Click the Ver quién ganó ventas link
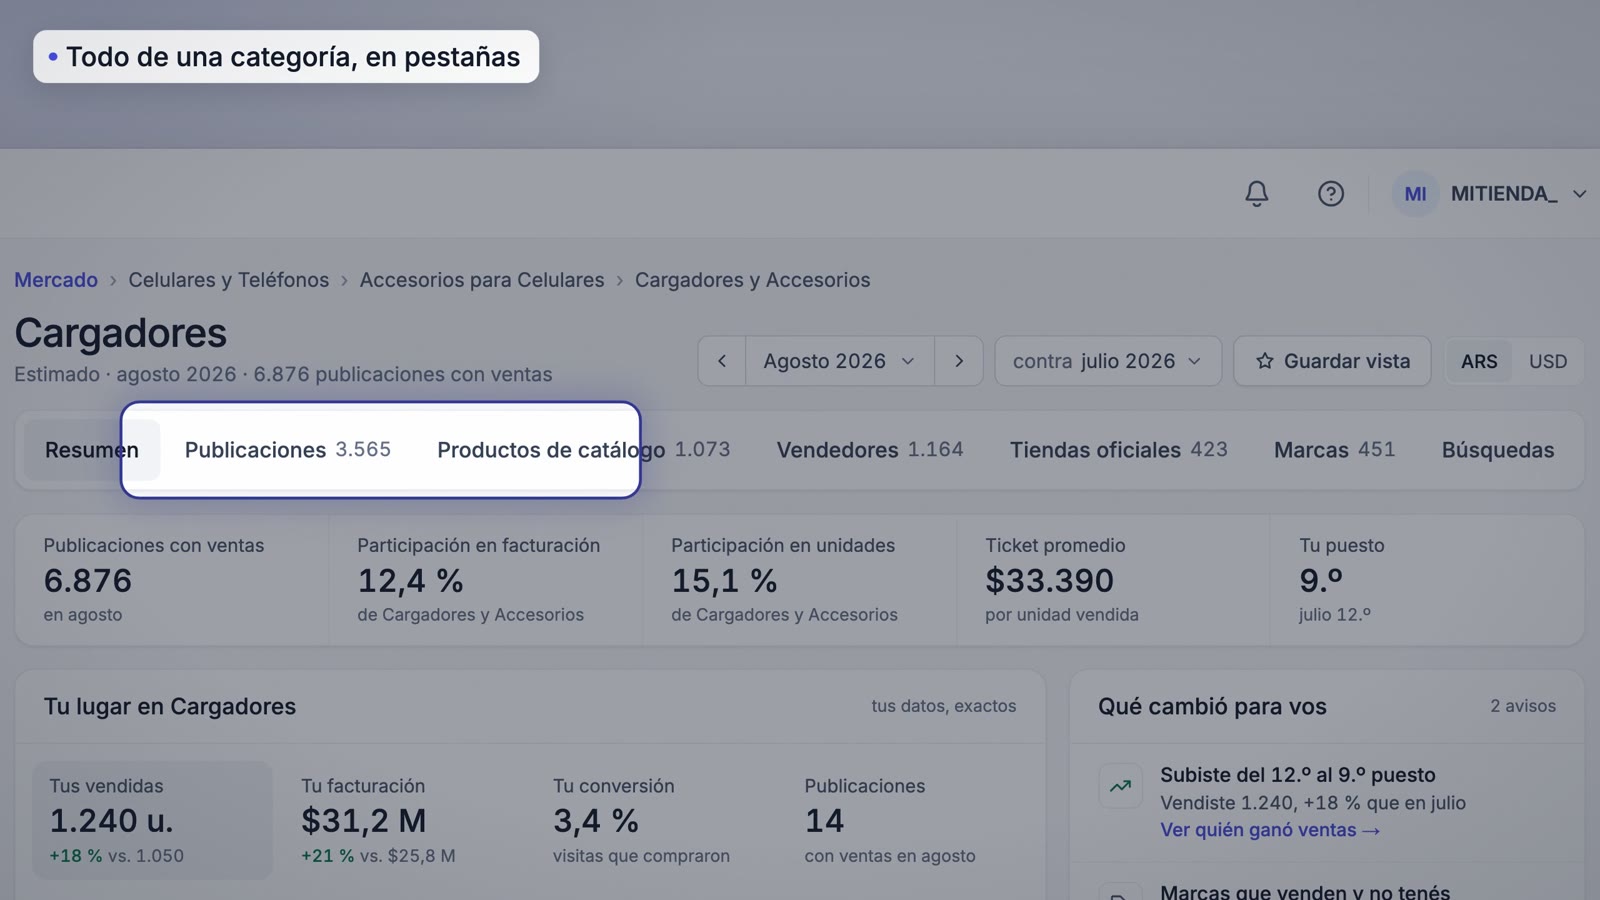1600x900 pixels. pyautogui.click(x=1270, y=830)
